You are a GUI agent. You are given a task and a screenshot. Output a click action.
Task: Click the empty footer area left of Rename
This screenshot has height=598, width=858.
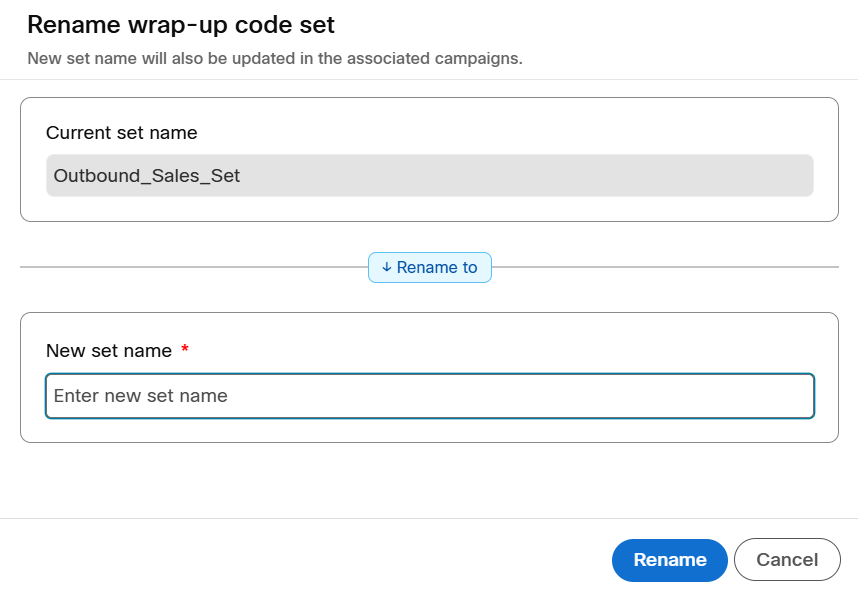click(300, 560)
